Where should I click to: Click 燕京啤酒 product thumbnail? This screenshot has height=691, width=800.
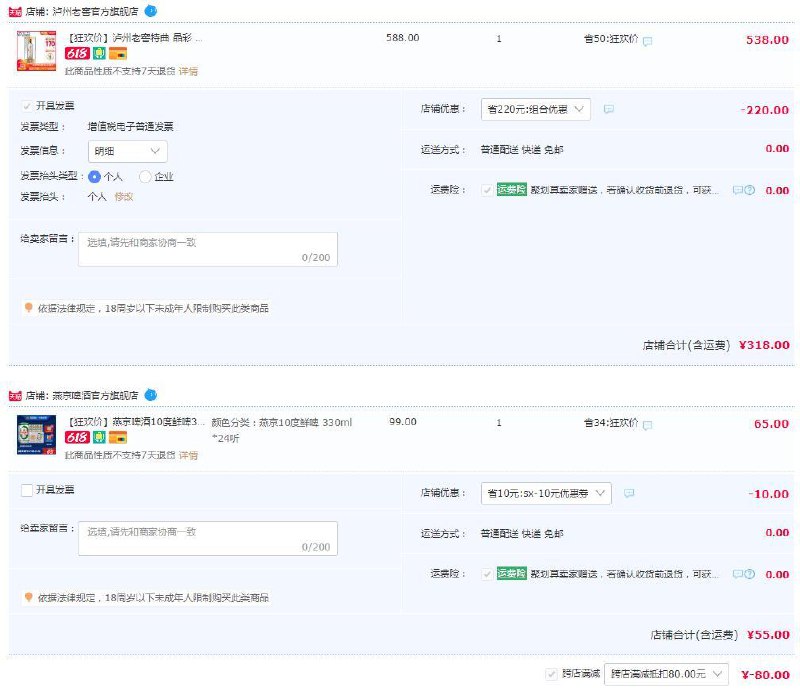click(x=36, y=435)
